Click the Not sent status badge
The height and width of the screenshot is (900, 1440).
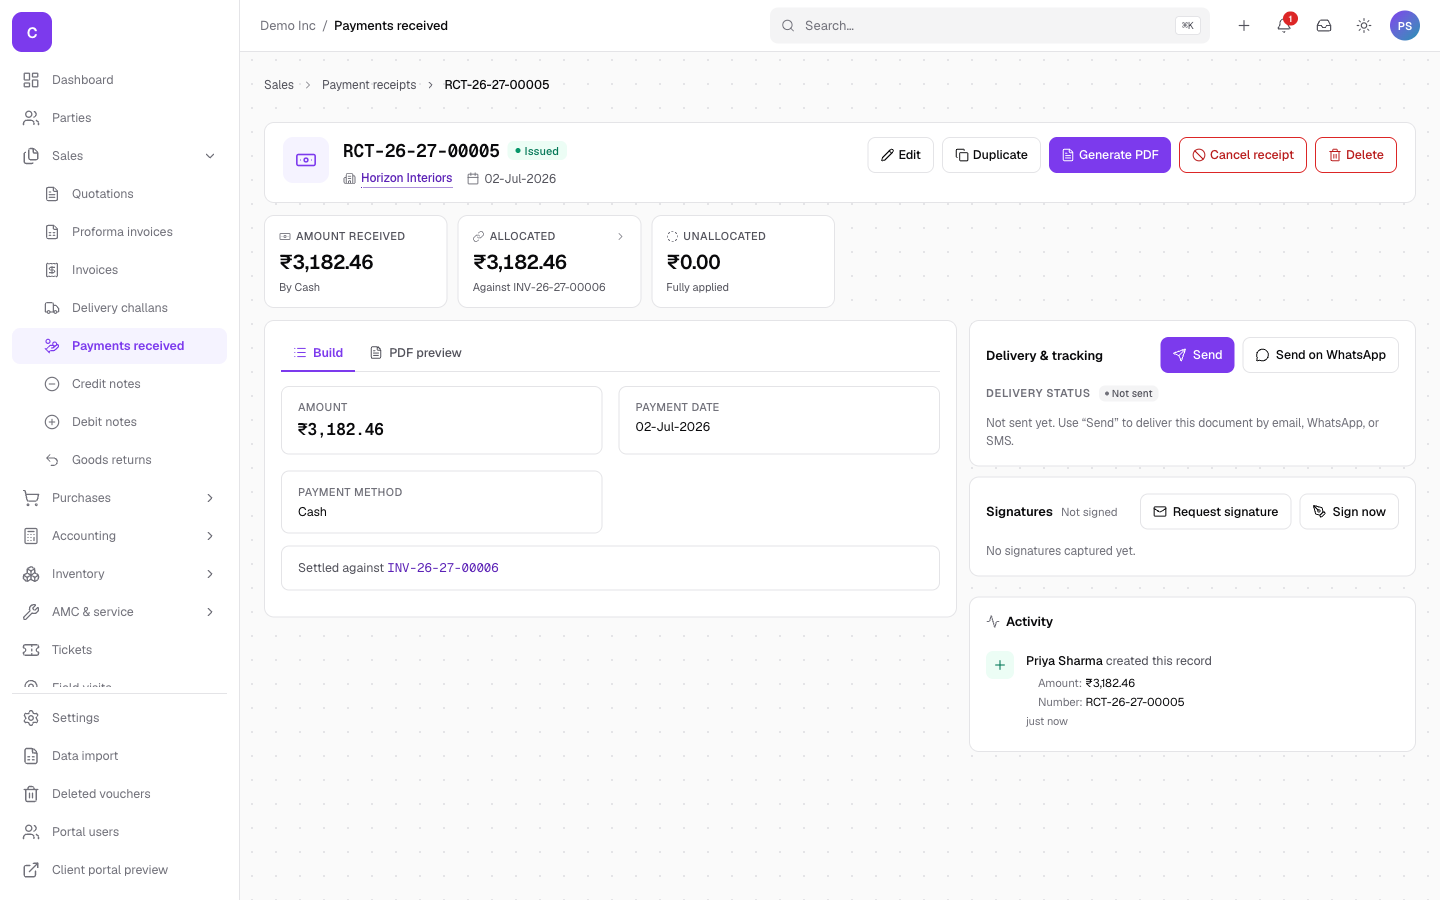point(1128,394)
